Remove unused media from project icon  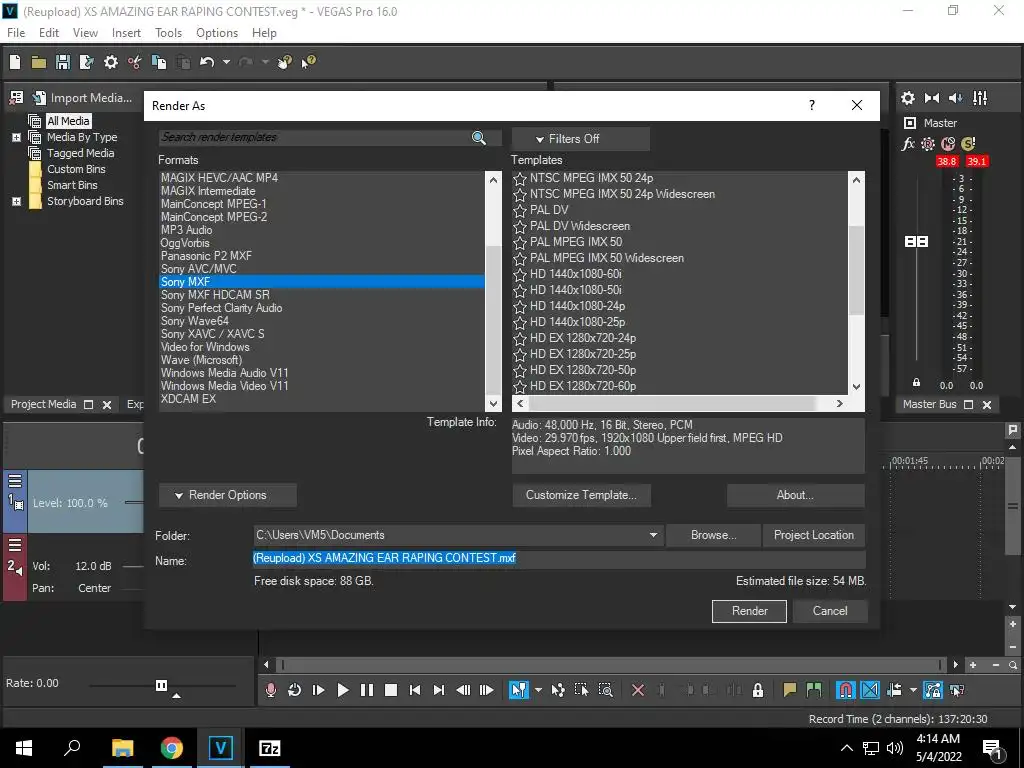pyautogui.click(x=16, y=98)
